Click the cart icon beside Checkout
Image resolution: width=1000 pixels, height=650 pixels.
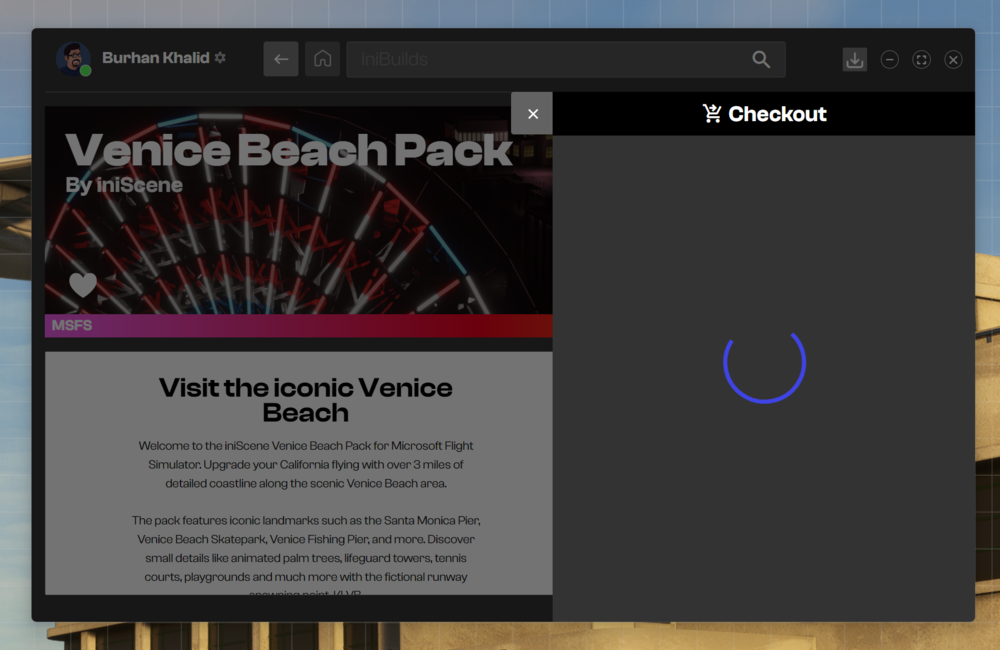pyautogui.click(x=712, y=114)
